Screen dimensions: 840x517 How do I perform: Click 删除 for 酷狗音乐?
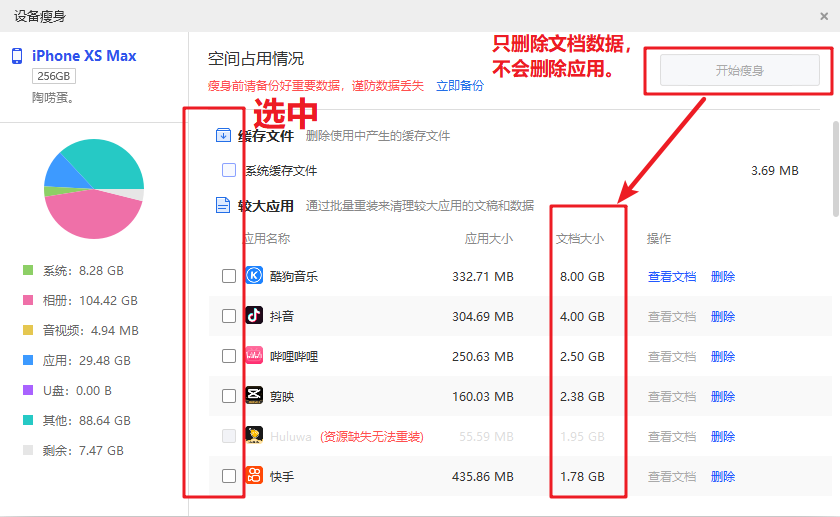tap(723, 276)
